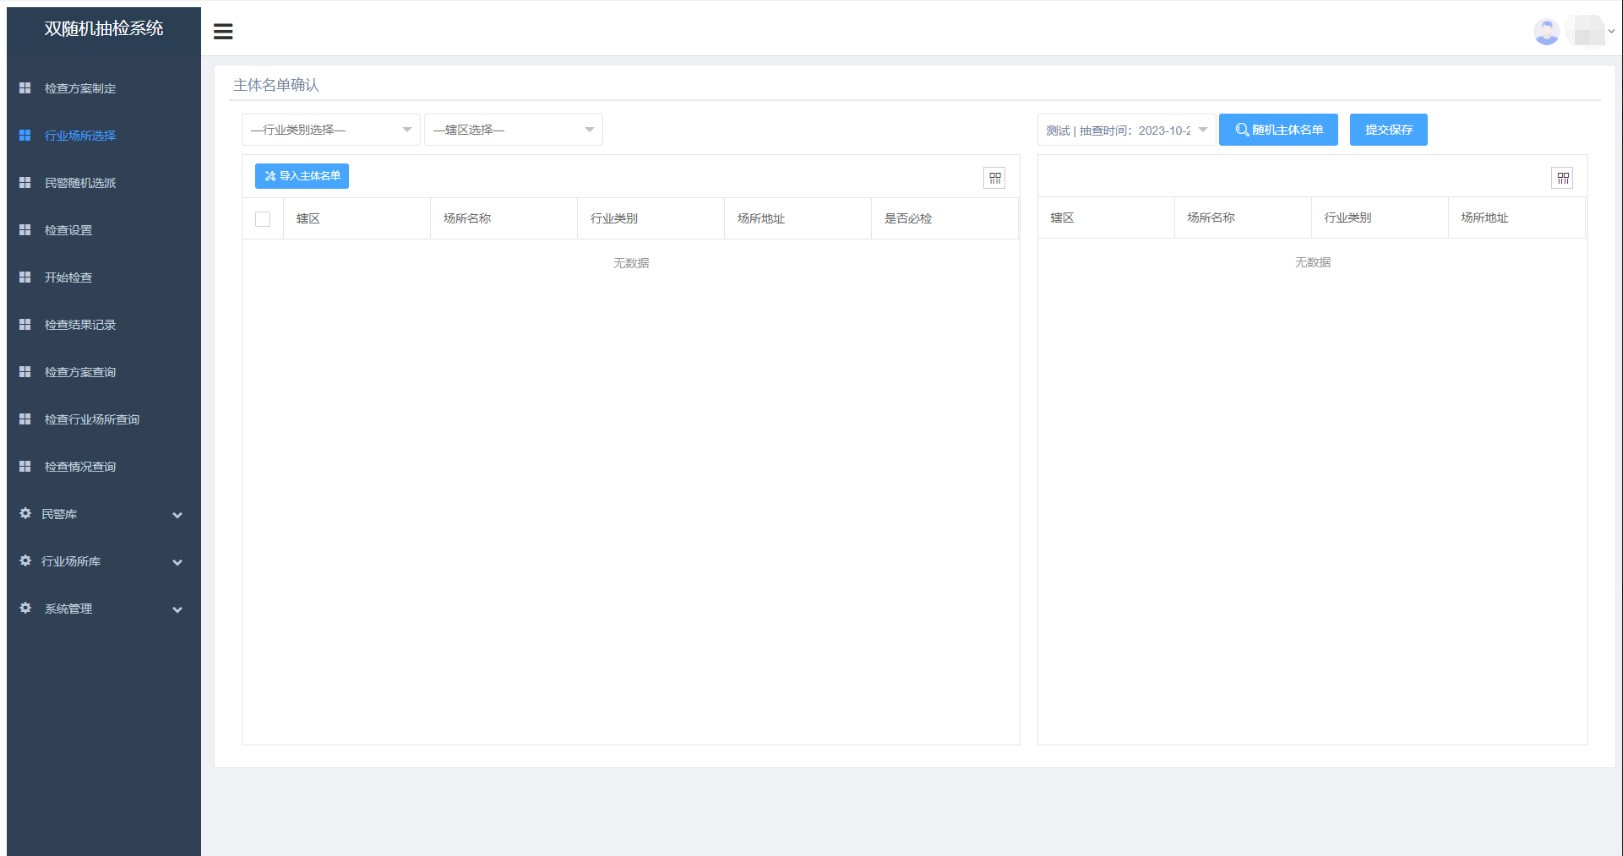Open the 测试 抽查时间 plan dropdown

tap(1126, 130)
